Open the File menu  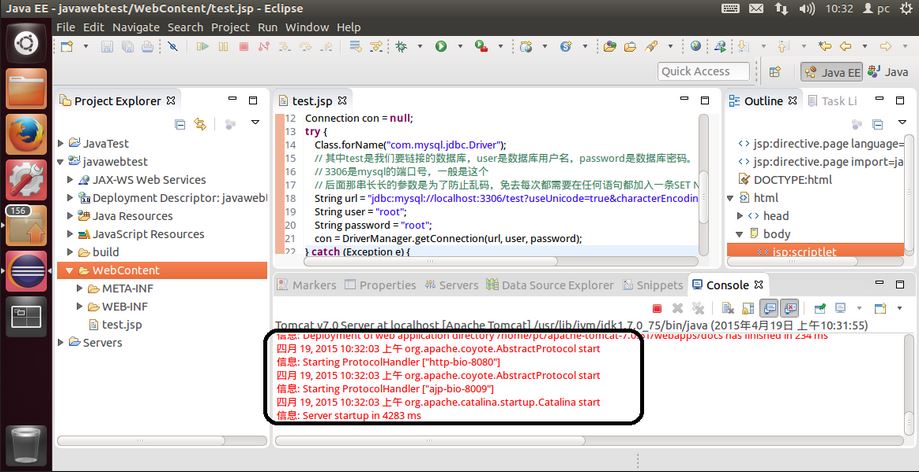click(66, 27)
